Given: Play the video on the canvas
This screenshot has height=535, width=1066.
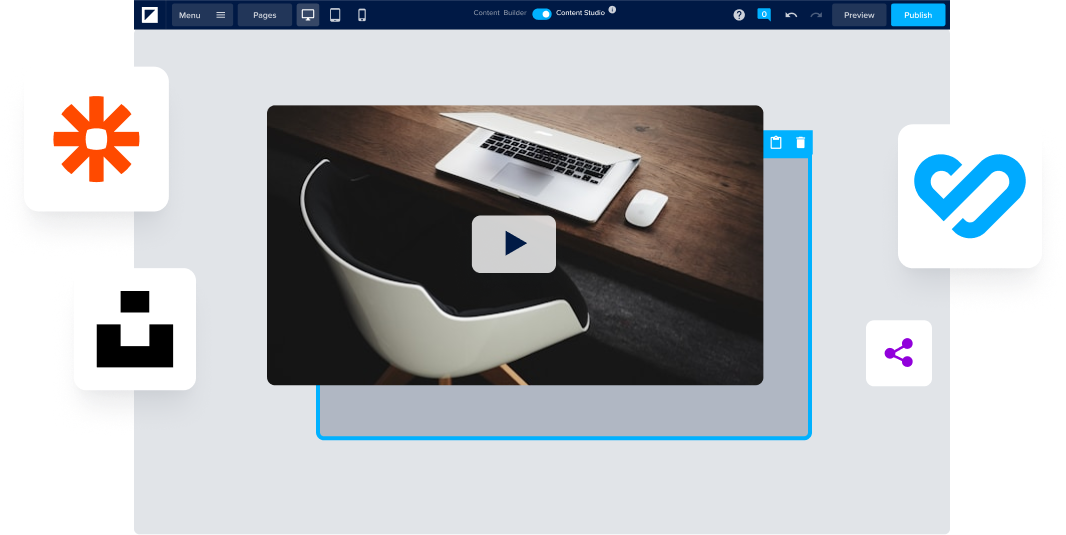Looking at the screenshot, I should click(514, 244).
